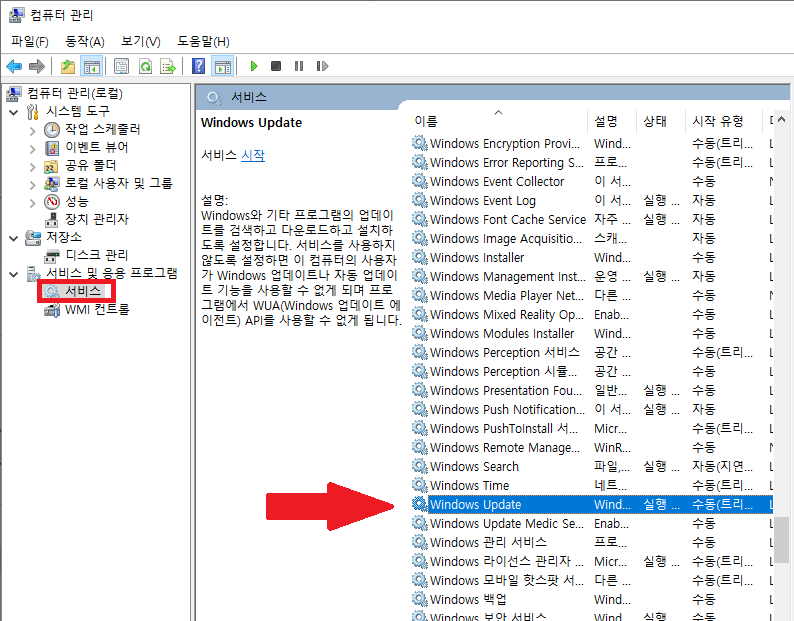794x621 pixels.
Task: Open 동작(A) menu
Action: pyautogui.click(x=85, y=42)
